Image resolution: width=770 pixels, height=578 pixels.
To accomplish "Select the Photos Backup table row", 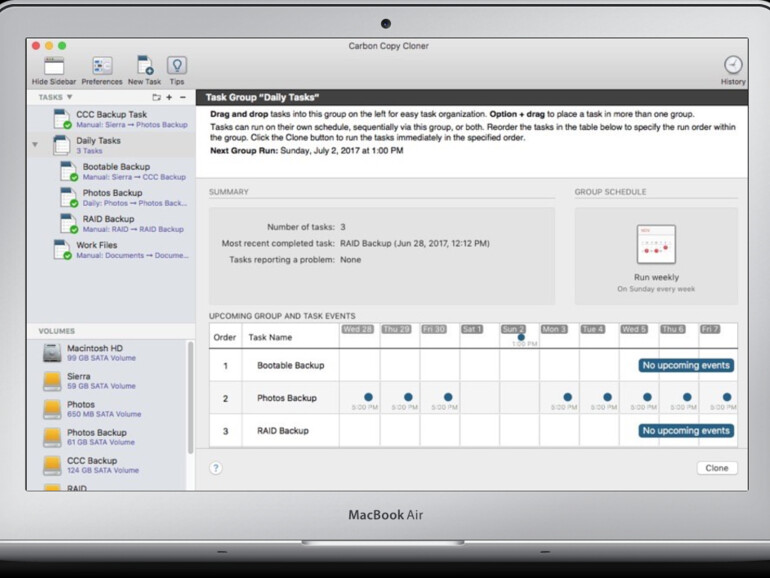I will click(x=473, y=398).
